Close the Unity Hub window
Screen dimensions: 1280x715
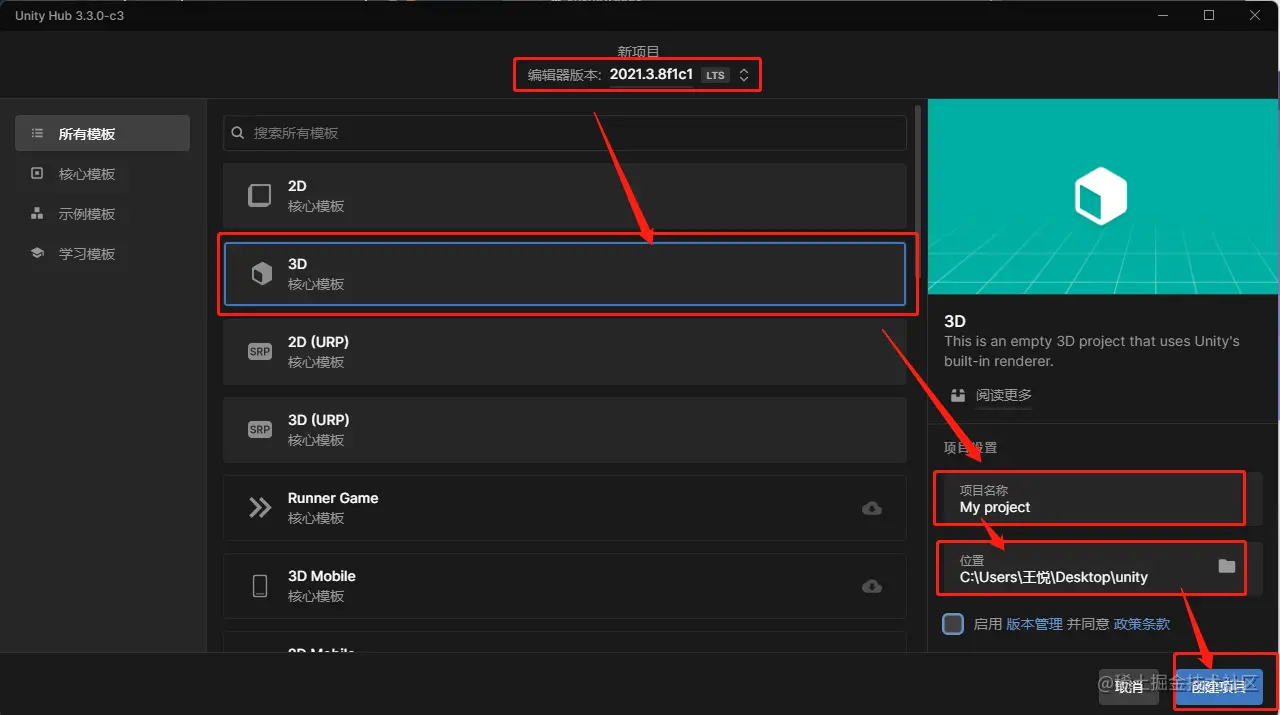tap(1255, 15)
